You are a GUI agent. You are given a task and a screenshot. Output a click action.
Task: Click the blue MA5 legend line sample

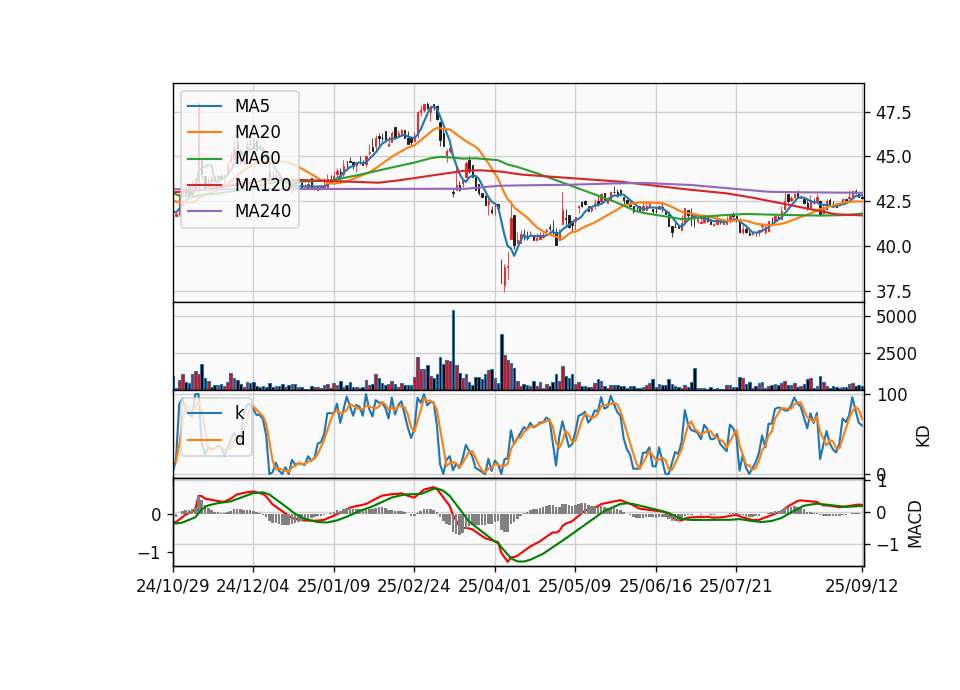coord(204,106)
